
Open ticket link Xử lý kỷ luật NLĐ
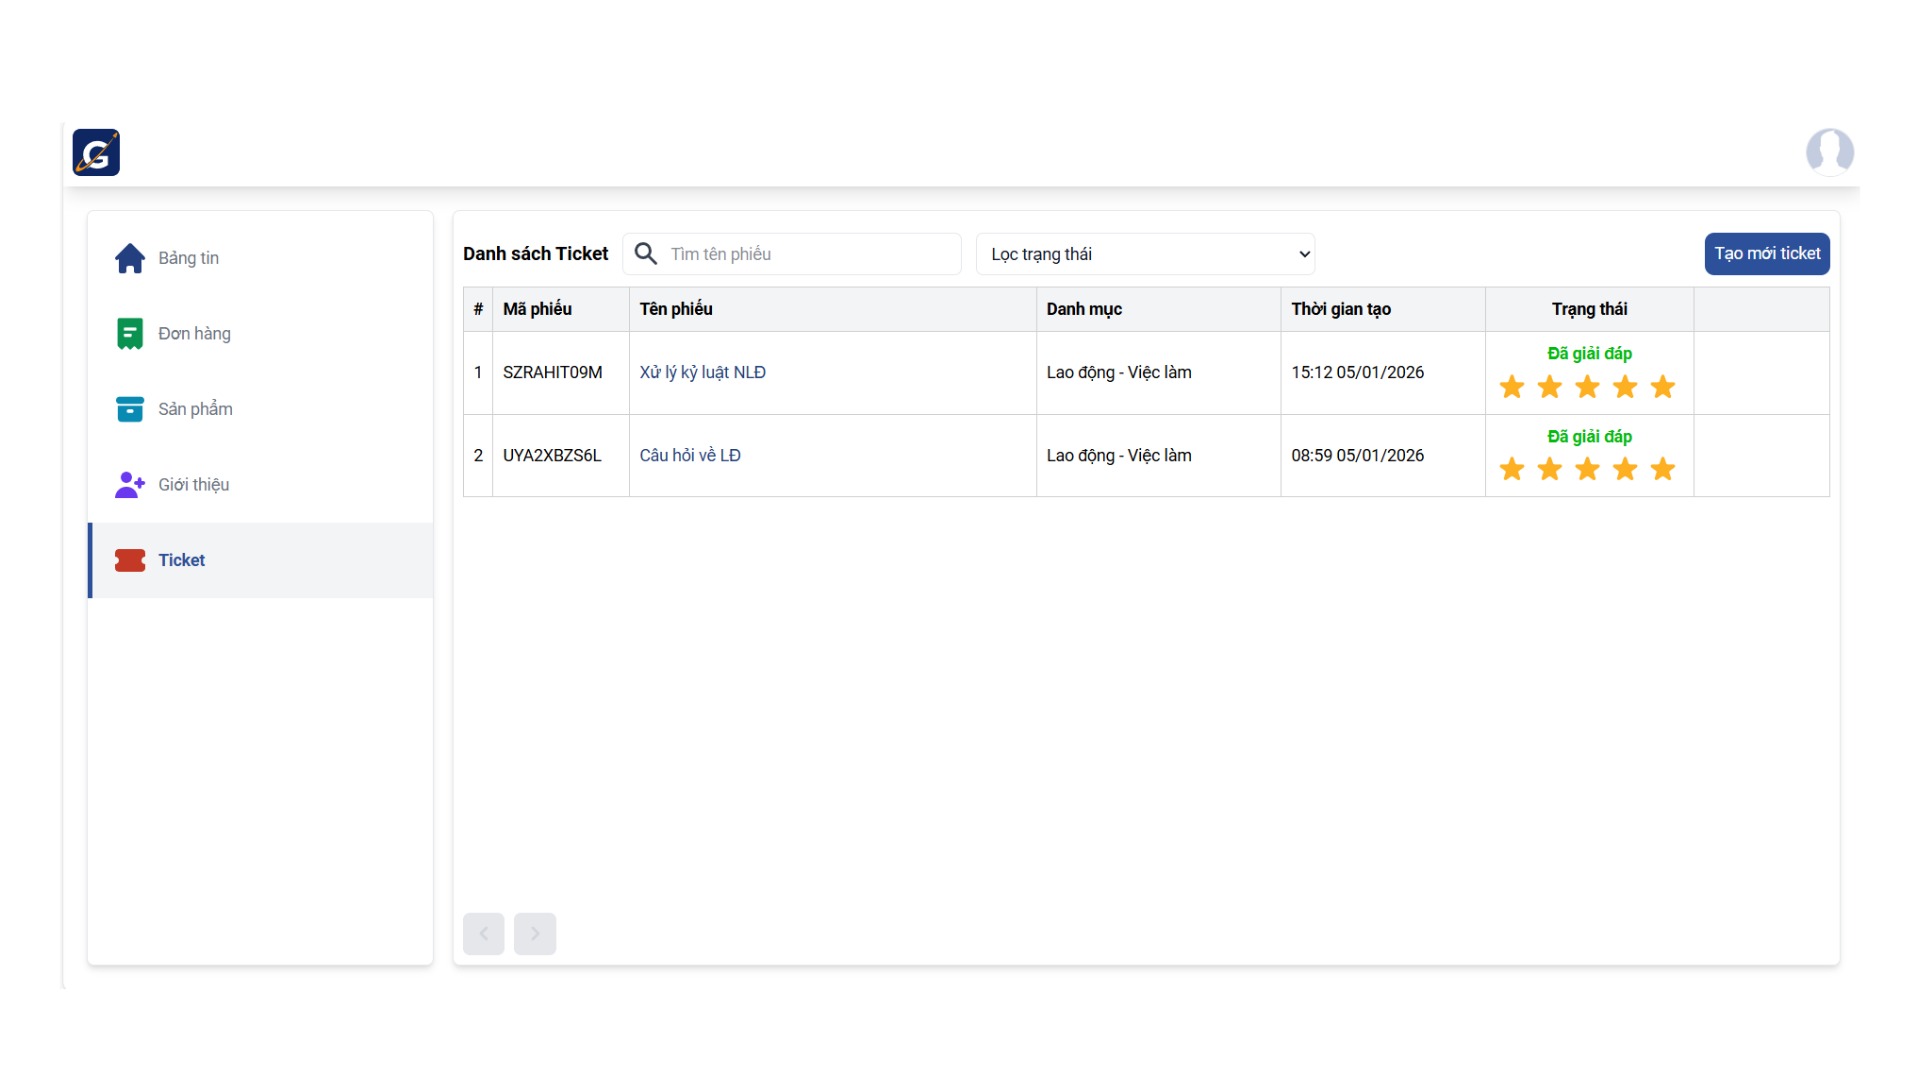pyautogui.click(x=702, y=372)
